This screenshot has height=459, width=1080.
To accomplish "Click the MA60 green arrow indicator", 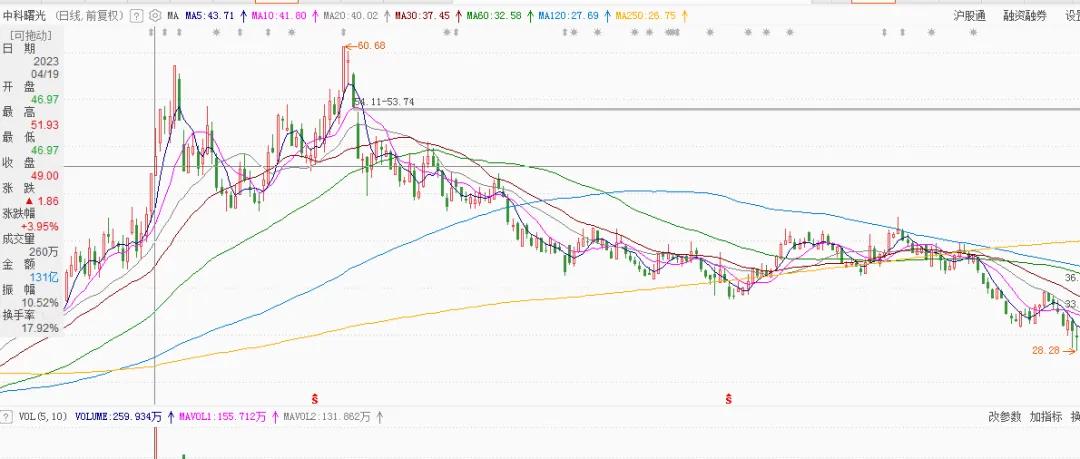I will tap(531, 17).
